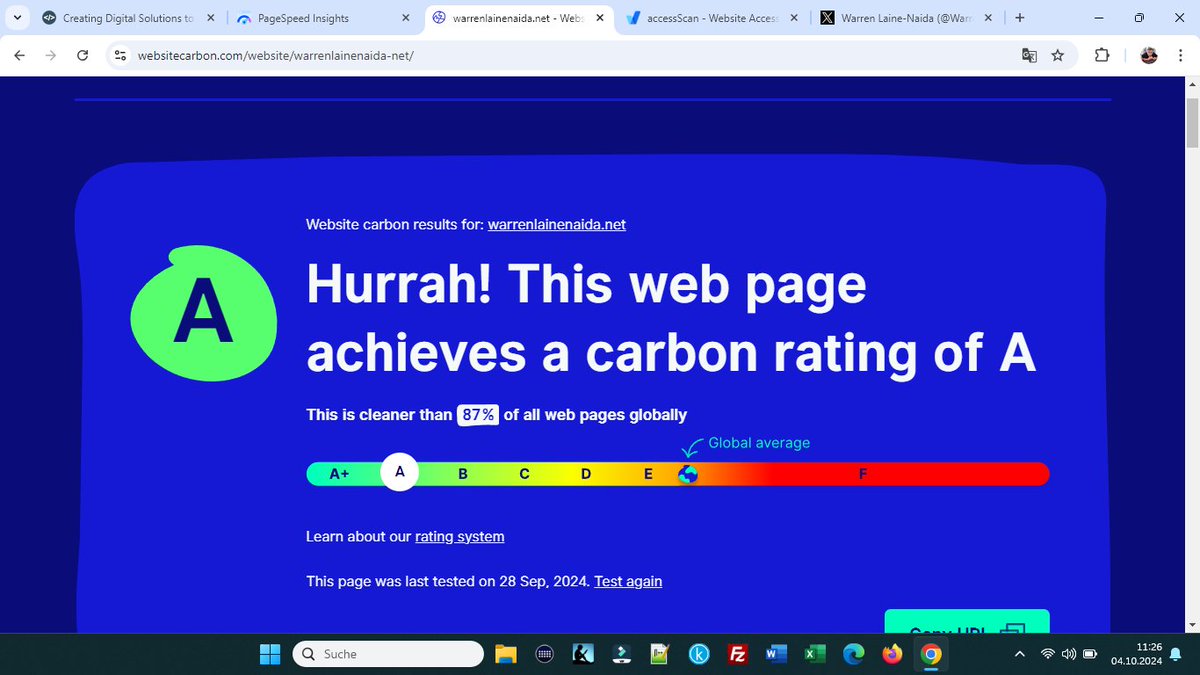
Task: Click the Google Translate icon in address bar
Action: coord(1029,56)
